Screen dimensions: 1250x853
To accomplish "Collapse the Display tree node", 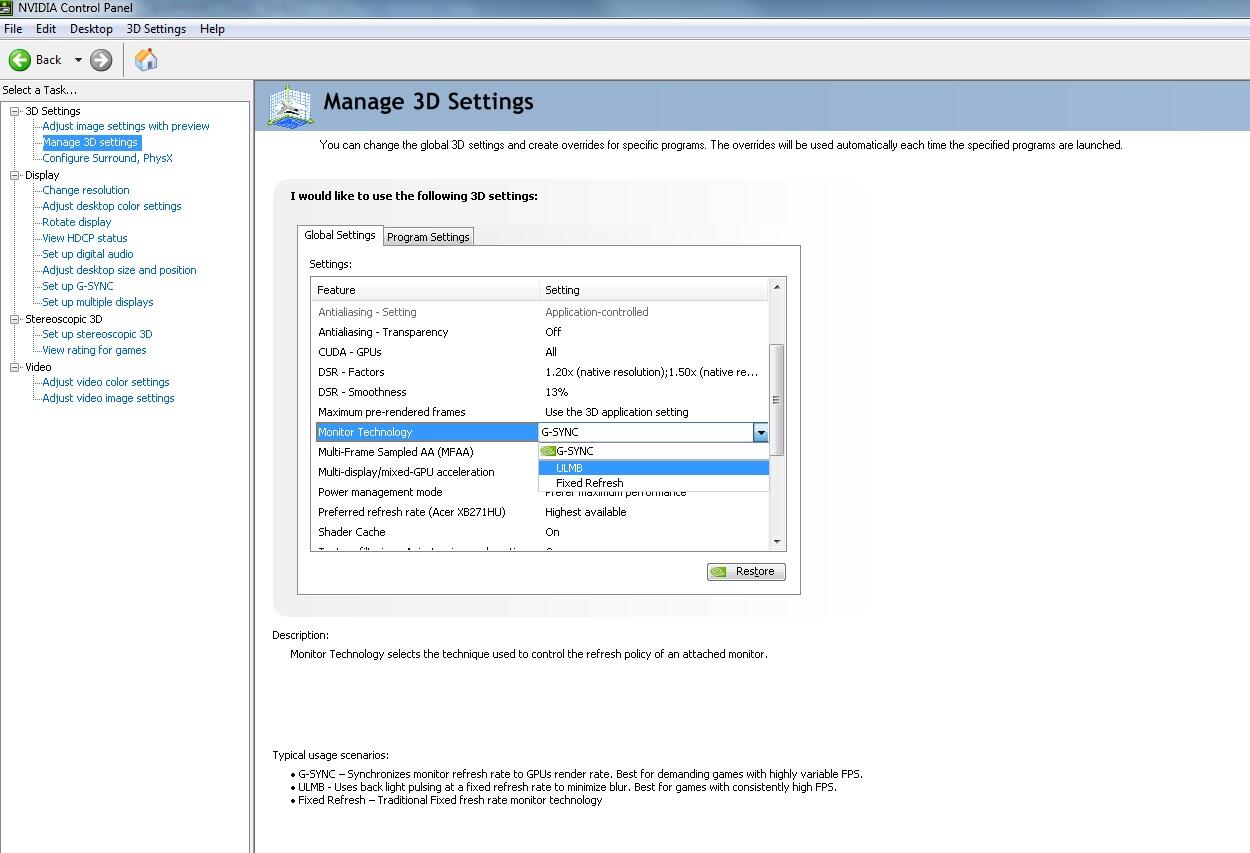I will pos(15,175).
